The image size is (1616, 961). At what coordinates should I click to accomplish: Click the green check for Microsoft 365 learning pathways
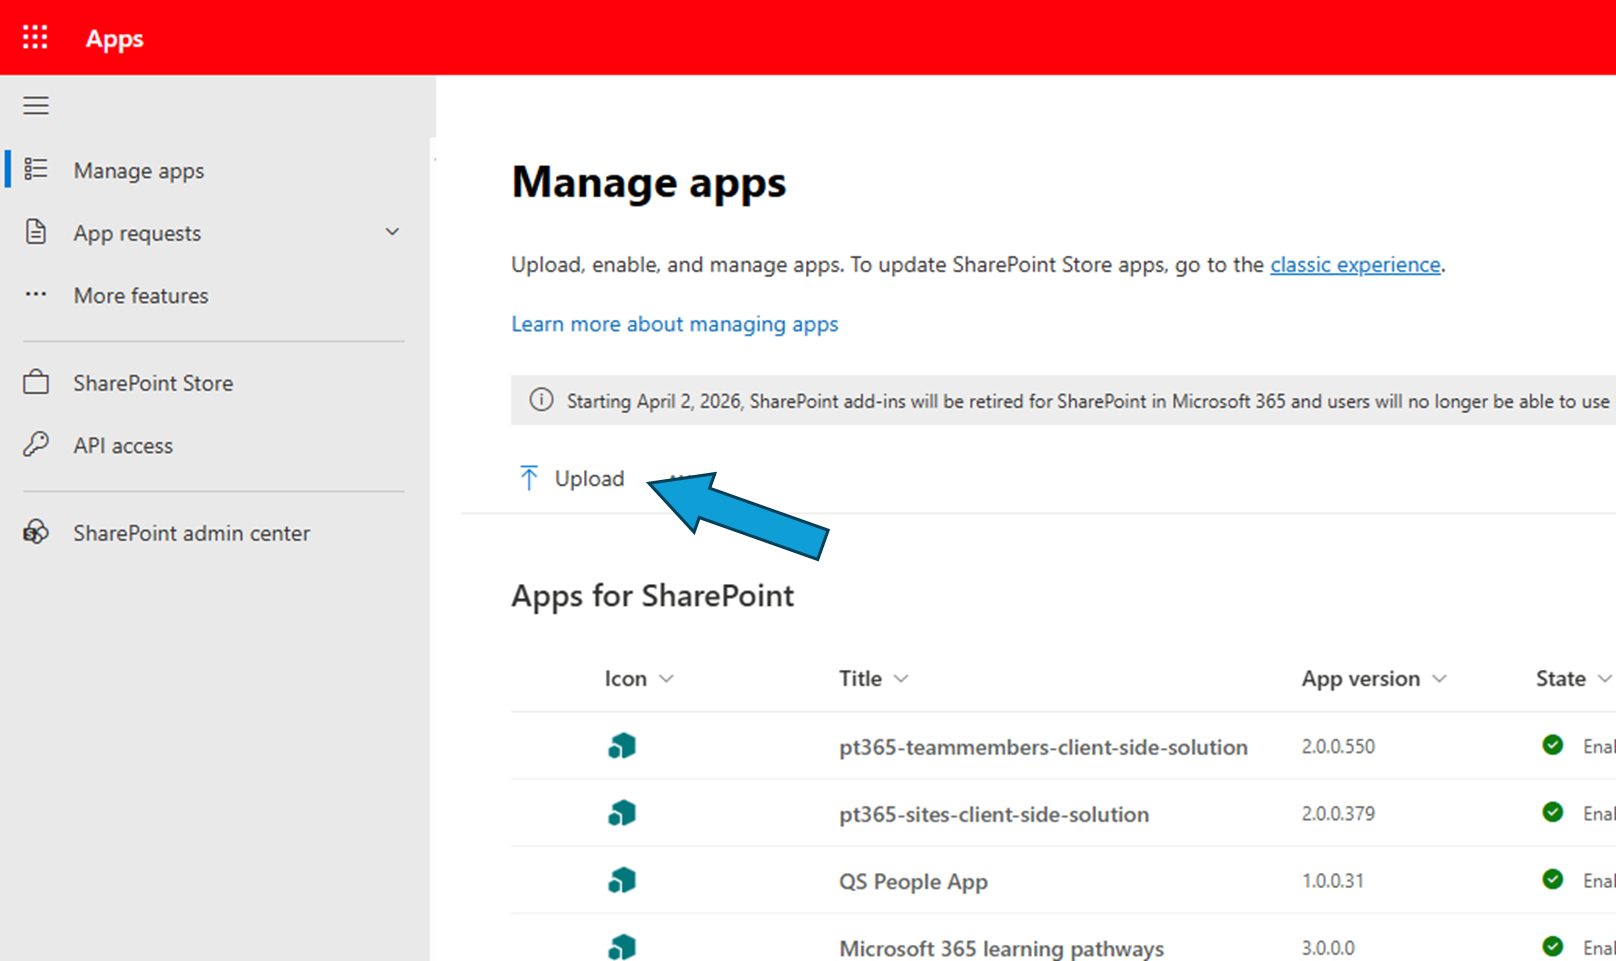1553,946
